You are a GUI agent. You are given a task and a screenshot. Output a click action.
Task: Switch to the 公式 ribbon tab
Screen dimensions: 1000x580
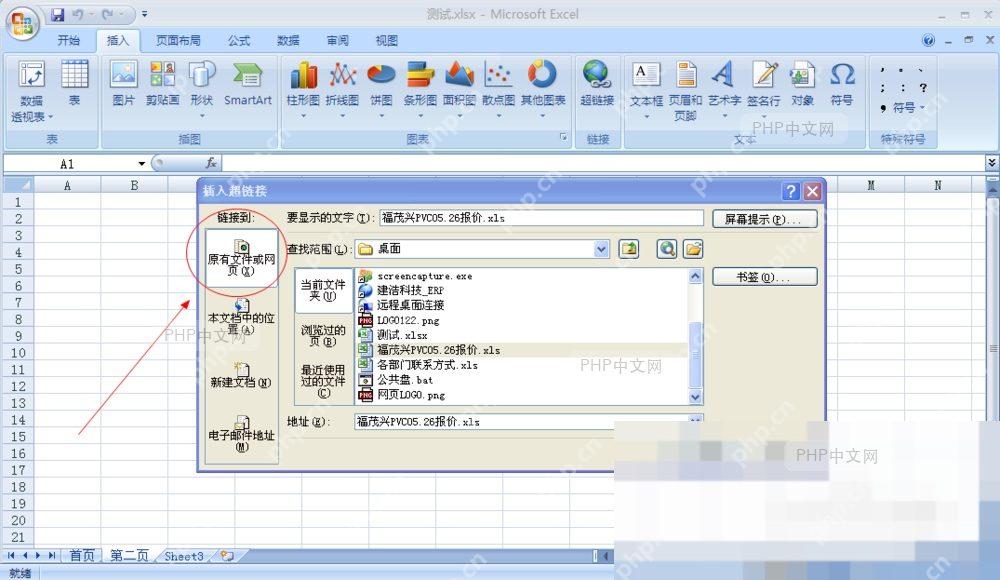tap(239, 40)
